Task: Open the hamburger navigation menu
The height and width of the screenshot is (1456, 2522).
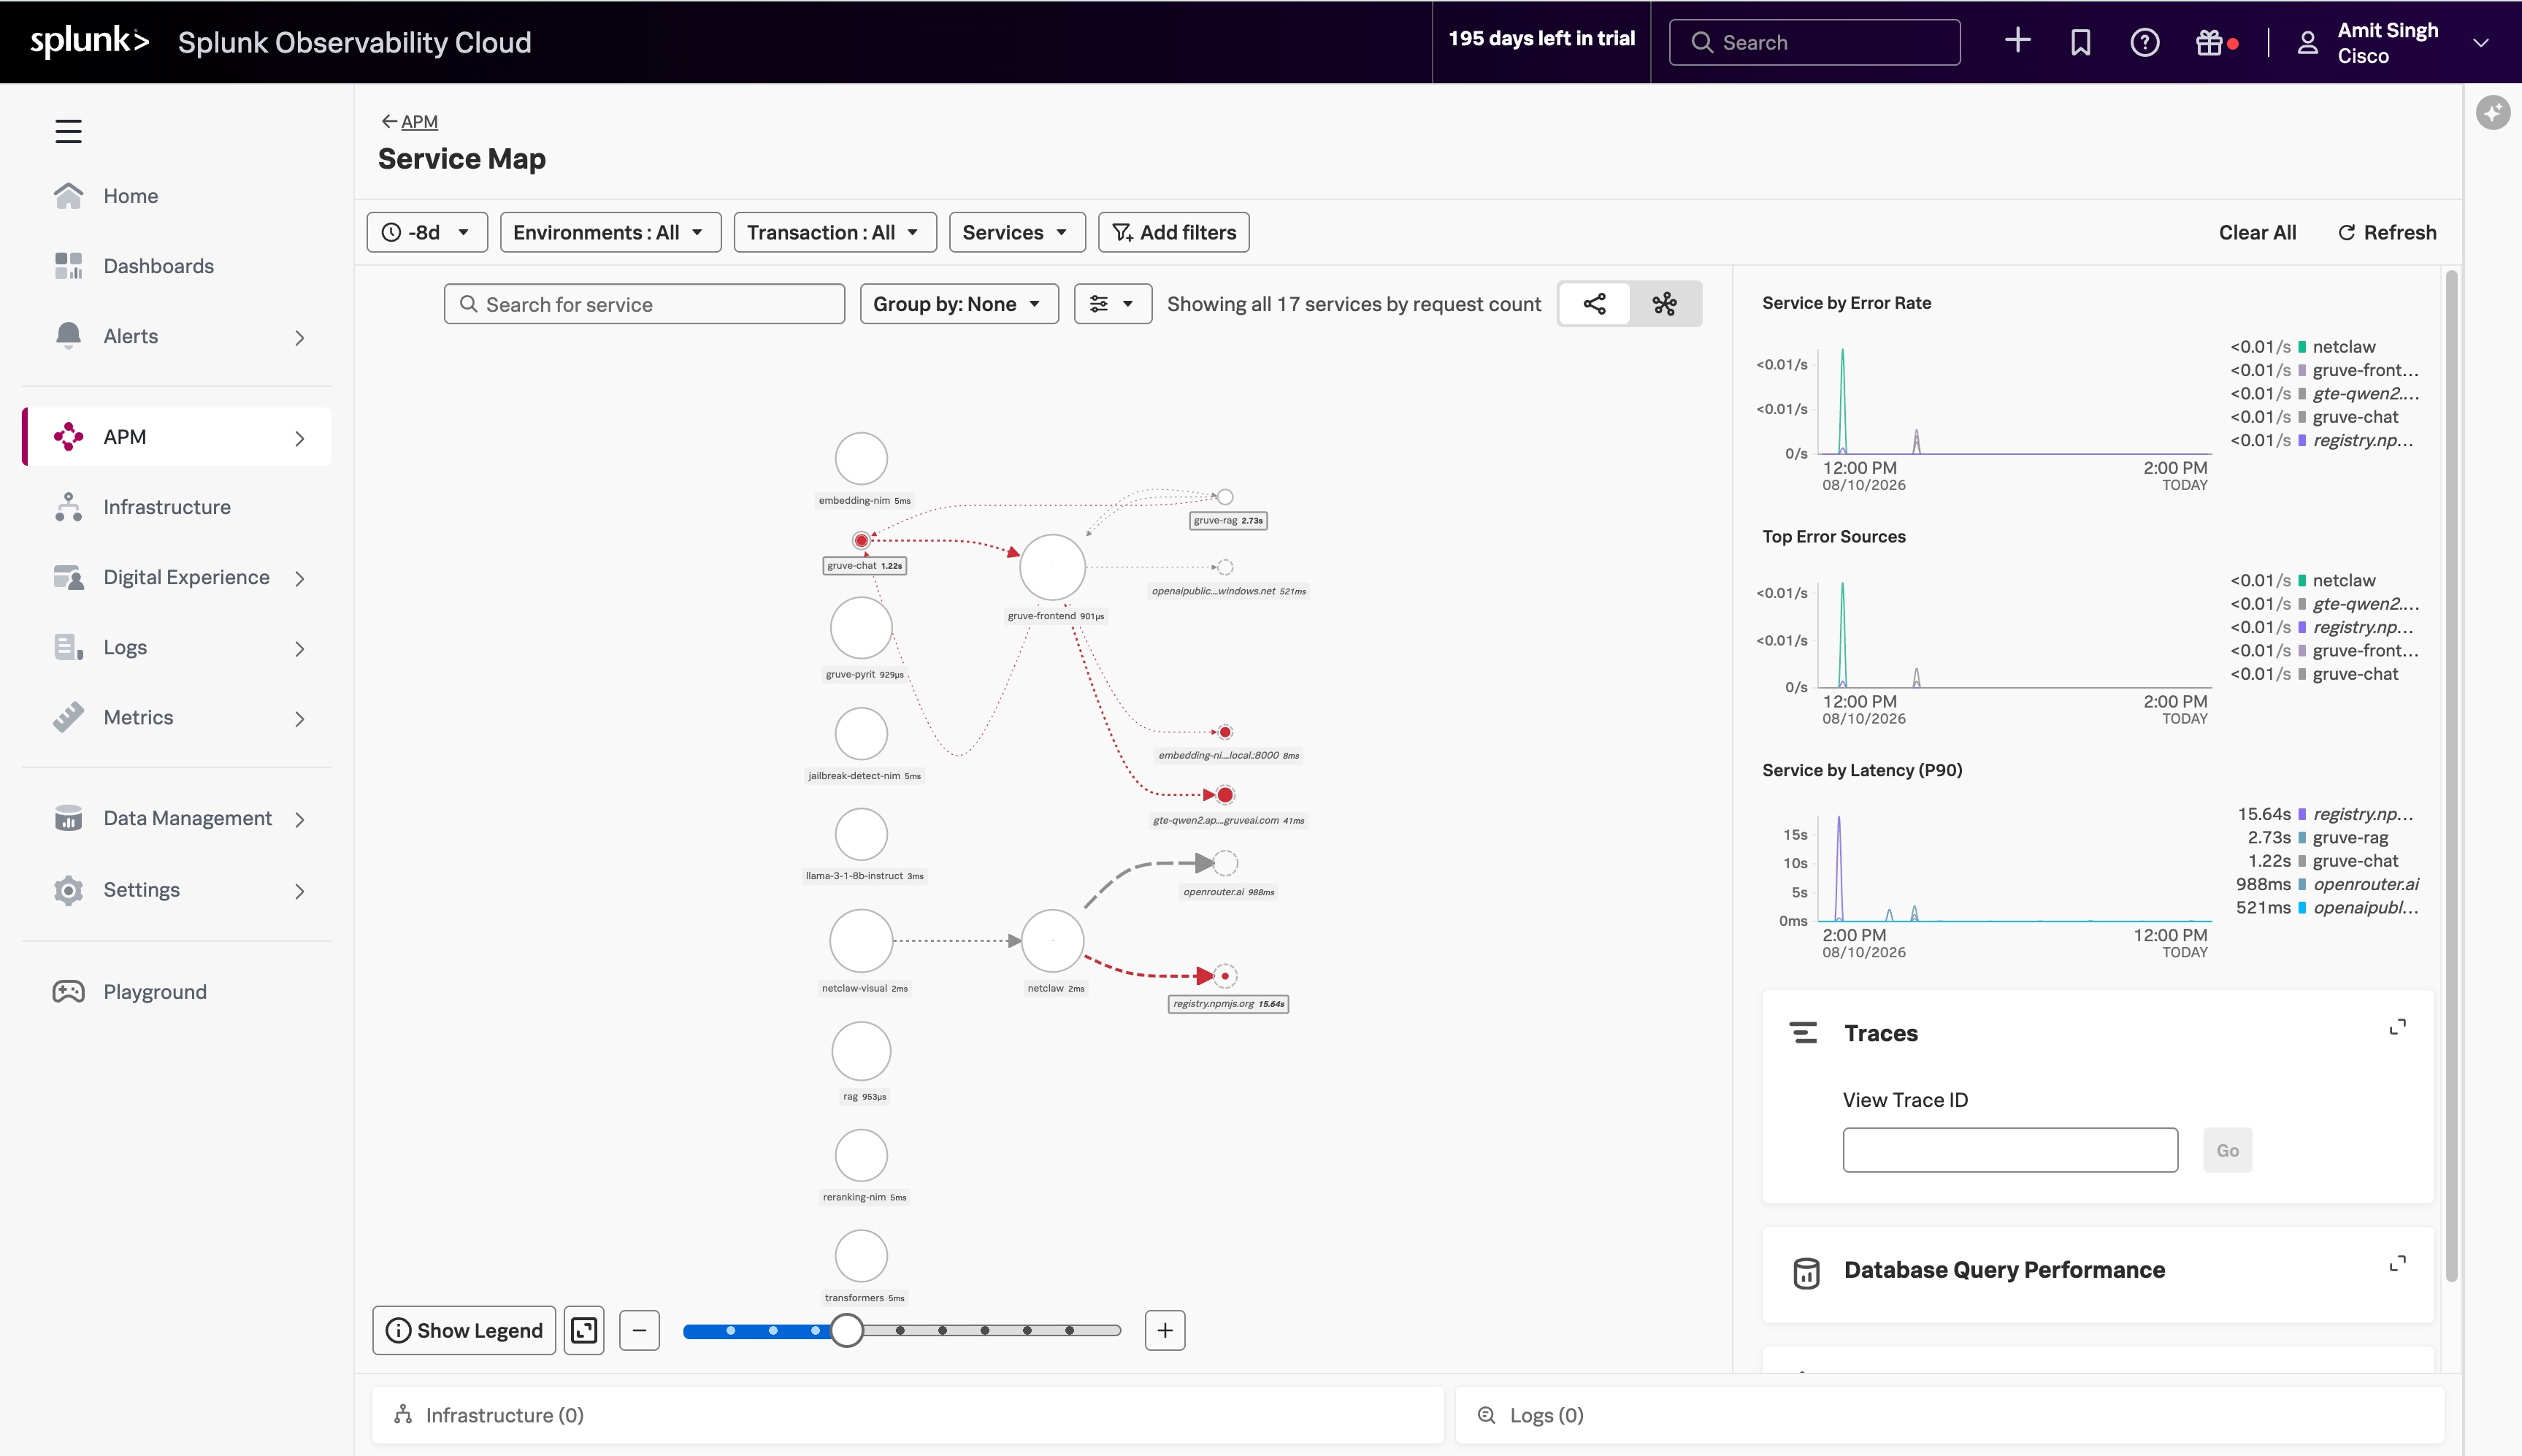Action: pos(68,131)
